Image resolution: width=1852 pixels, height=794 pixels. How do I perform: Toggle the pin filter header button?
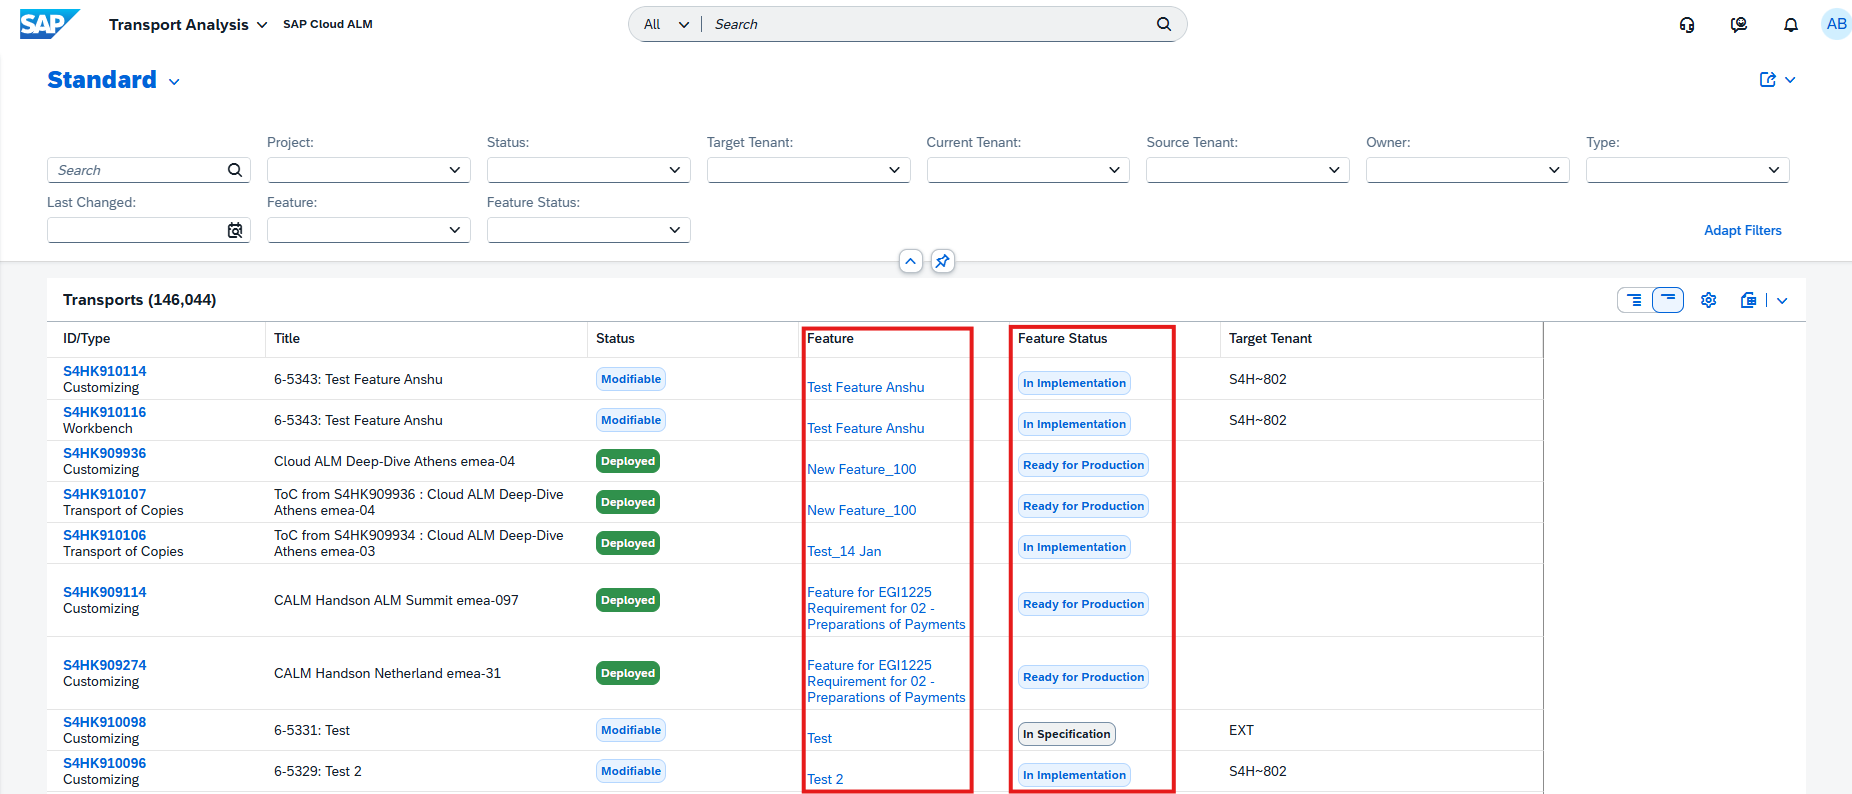[942, 261]
